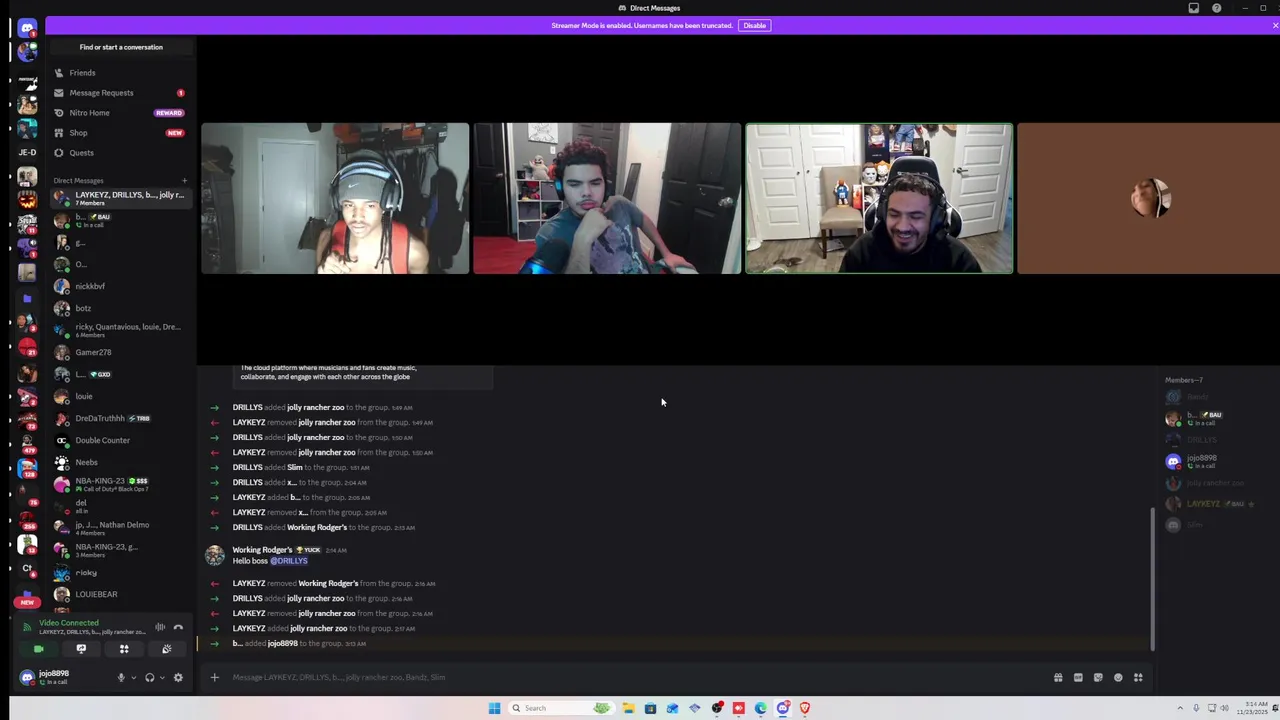Open Discord home direct messages icon
Viewport: 1280px width, 720px height.
[x=27, y=28]
